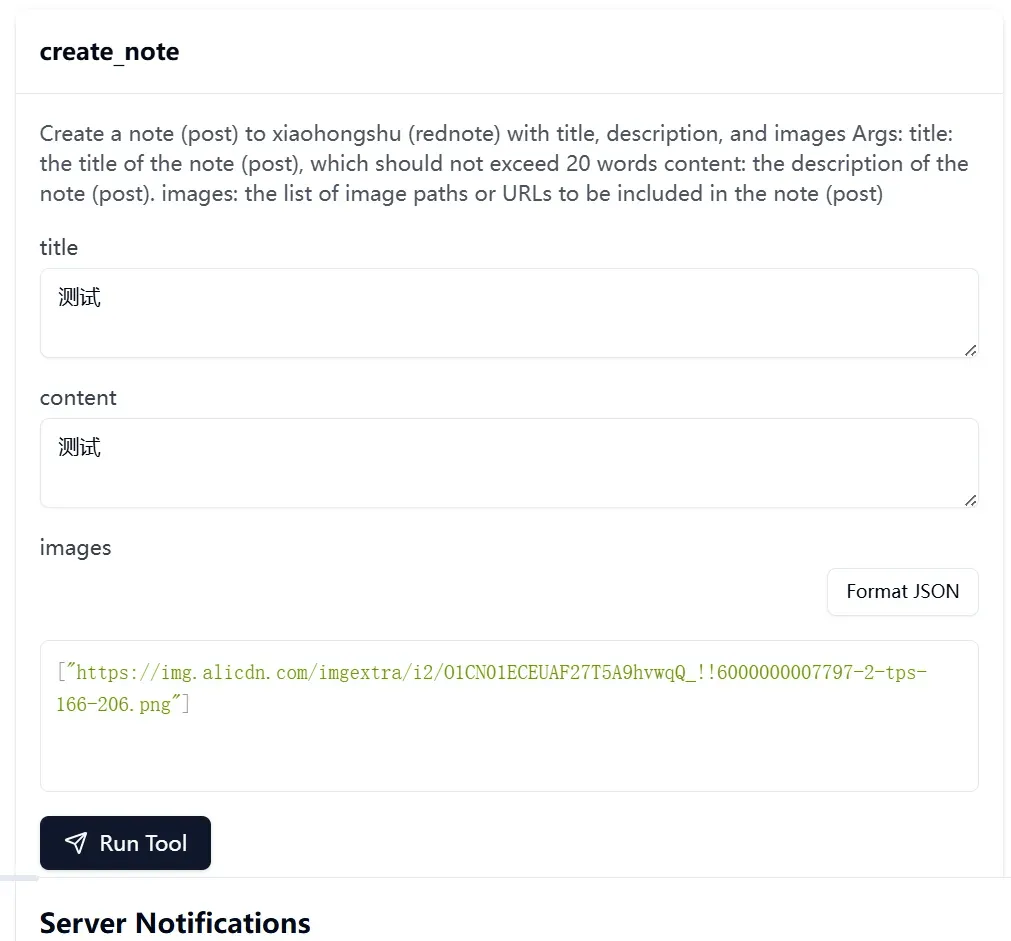Click inside the images JSON editor
This screenshot has width=1011, height=941.
click(x=509, y=716)
